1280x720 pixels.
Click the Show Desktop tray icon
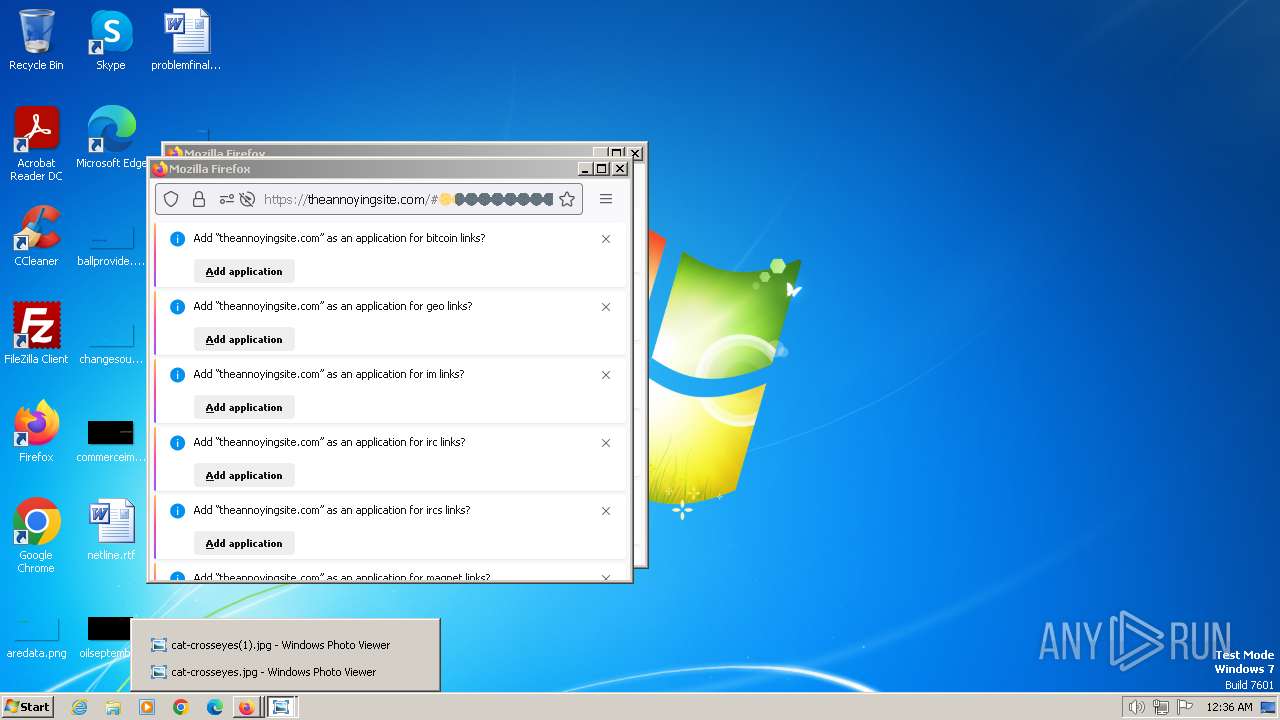pos(1268,707)
